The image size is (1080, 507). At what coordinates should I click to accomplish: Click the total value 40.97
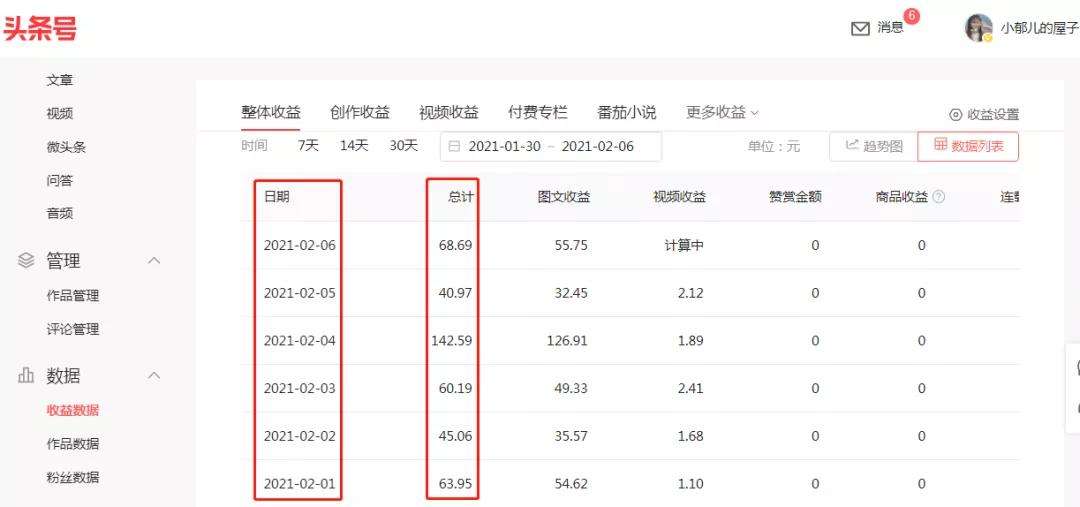pos(455,293)
